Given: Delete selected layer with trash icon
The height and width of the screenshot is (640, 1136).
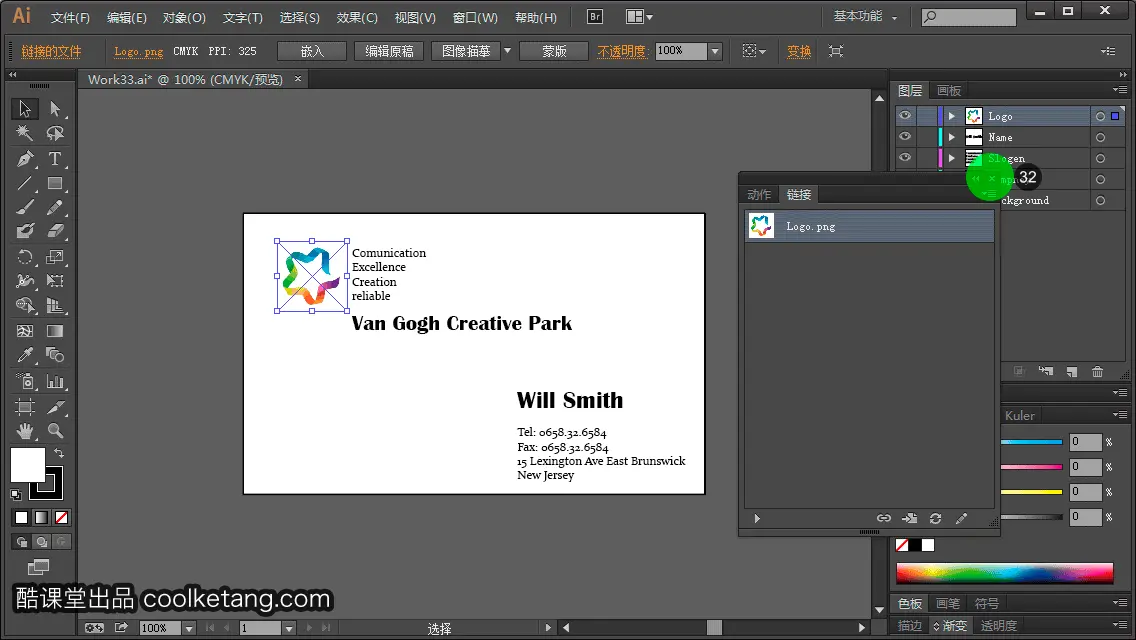Looking at the screenshot, I should coord(1098,371).
